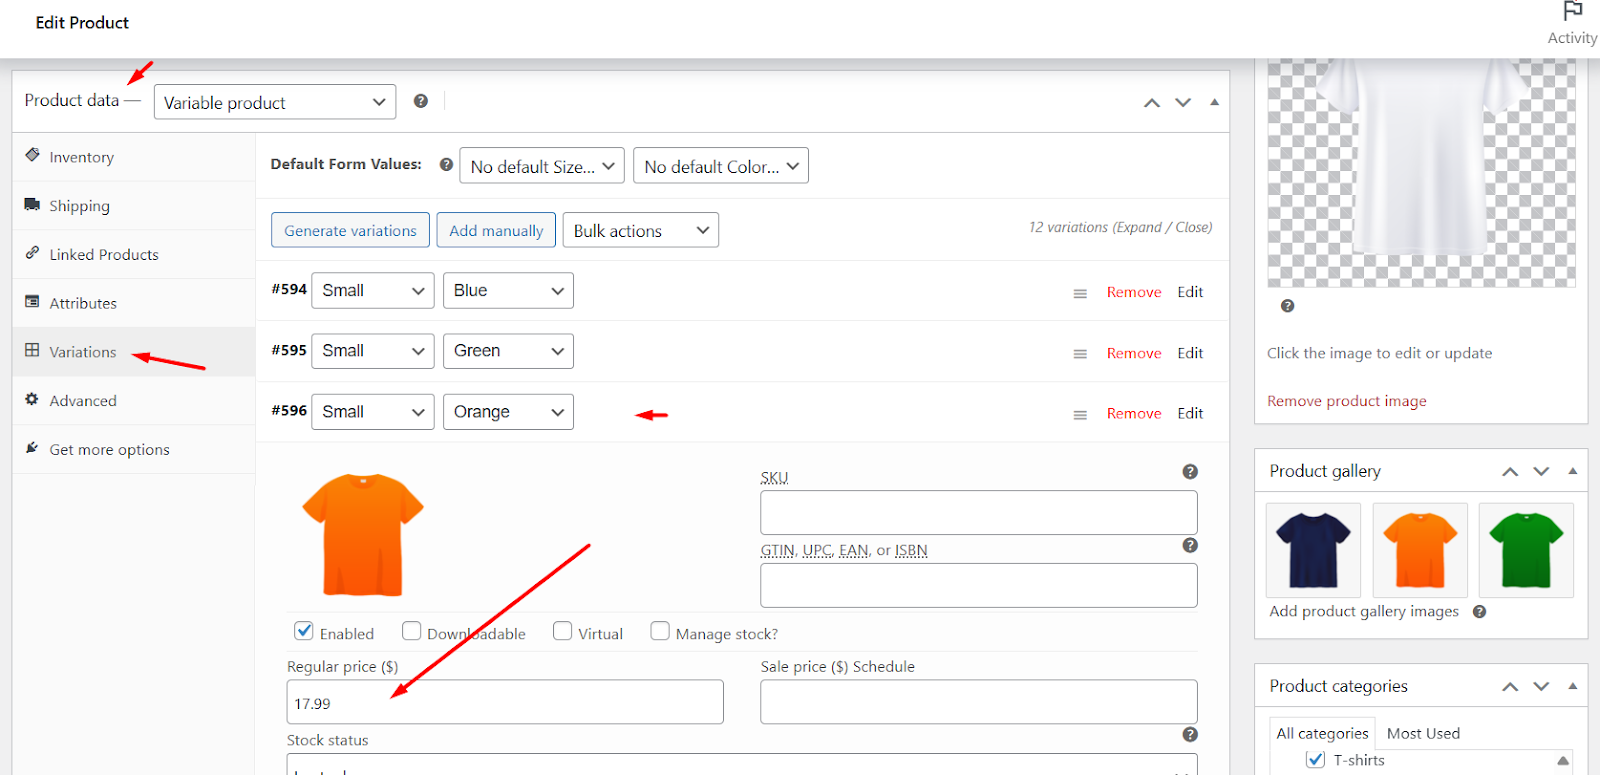This screenshot has height=775, width=1600.
Task: Open the Orange color dropdown
Action: pos(508,412)
